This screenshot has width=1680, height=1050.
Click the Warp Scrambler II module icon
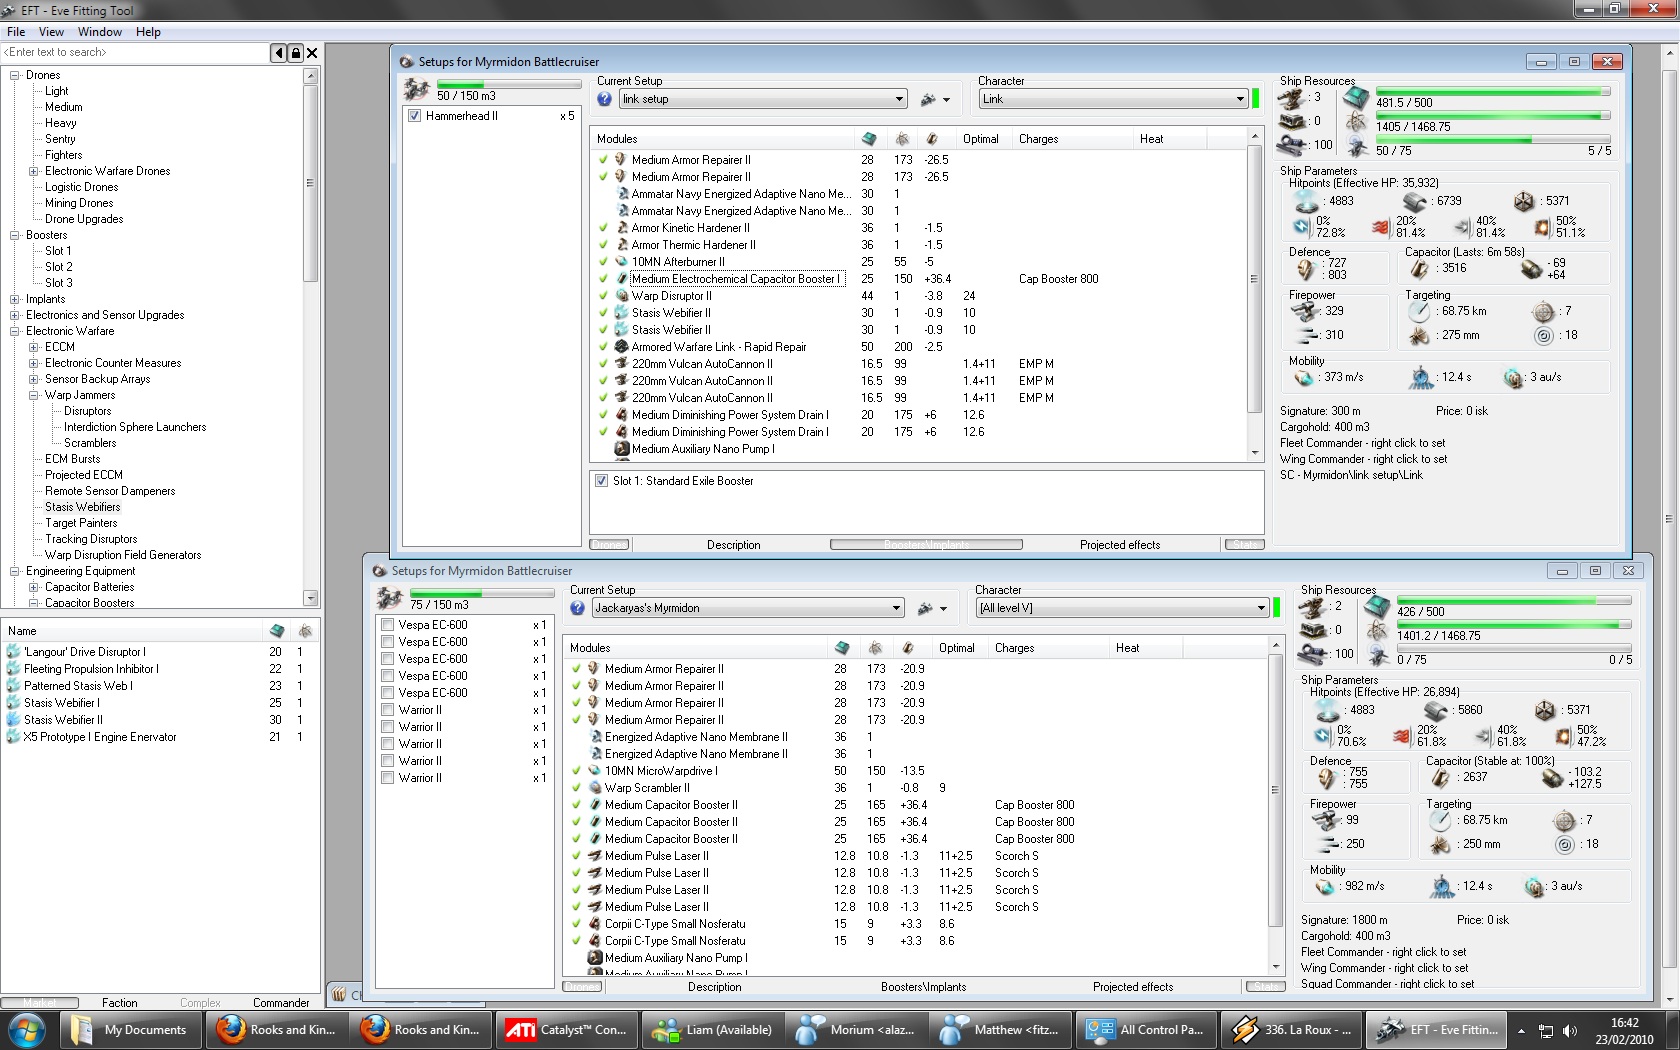tap(594, 788)
